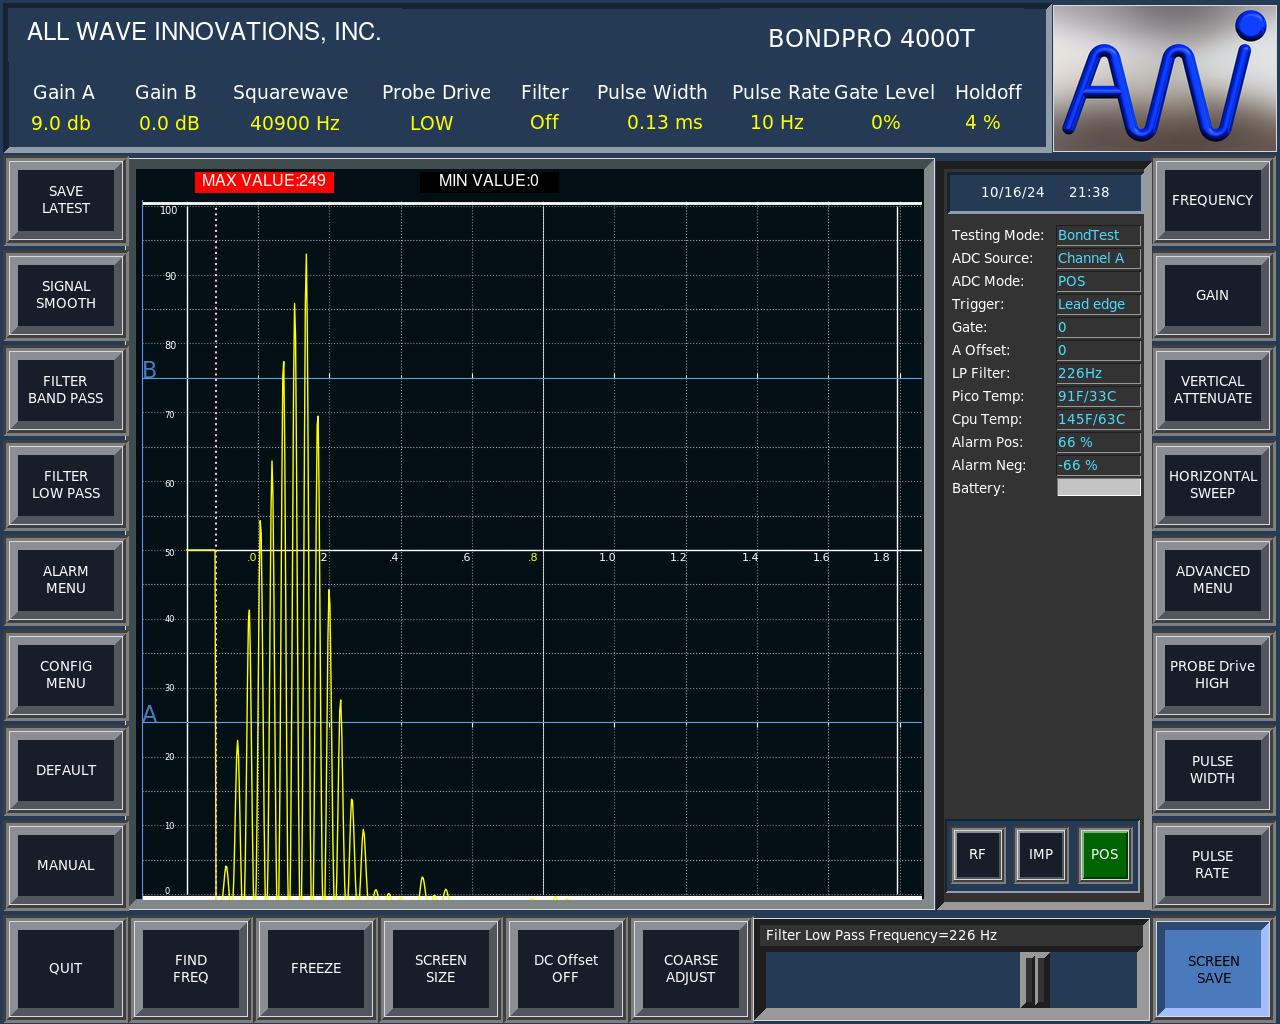Click the Alarm Neg -66 % field
Viewport: 1280px width, 1024px height.
point(1098,465)
